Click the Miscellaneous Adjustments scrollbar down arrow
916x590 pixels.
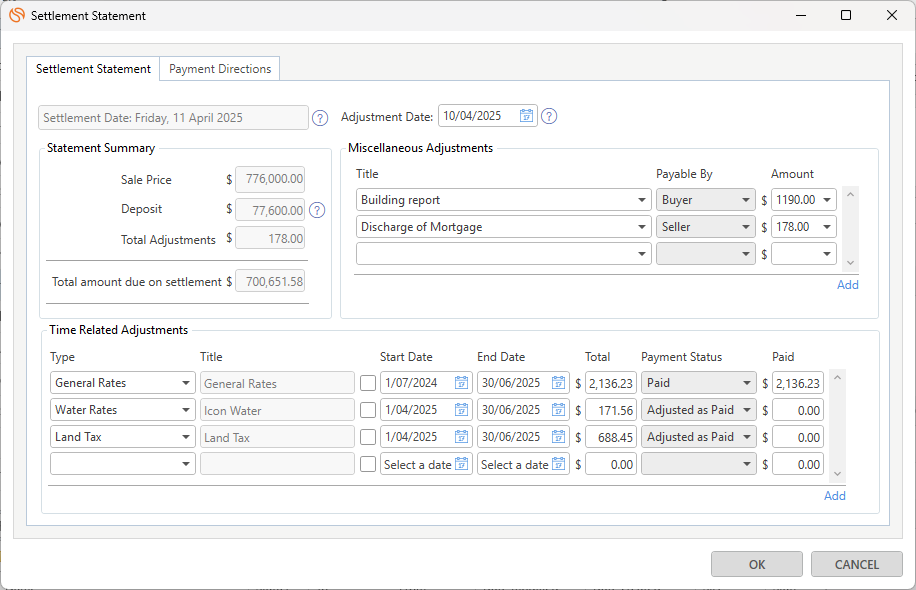[850, 263]
